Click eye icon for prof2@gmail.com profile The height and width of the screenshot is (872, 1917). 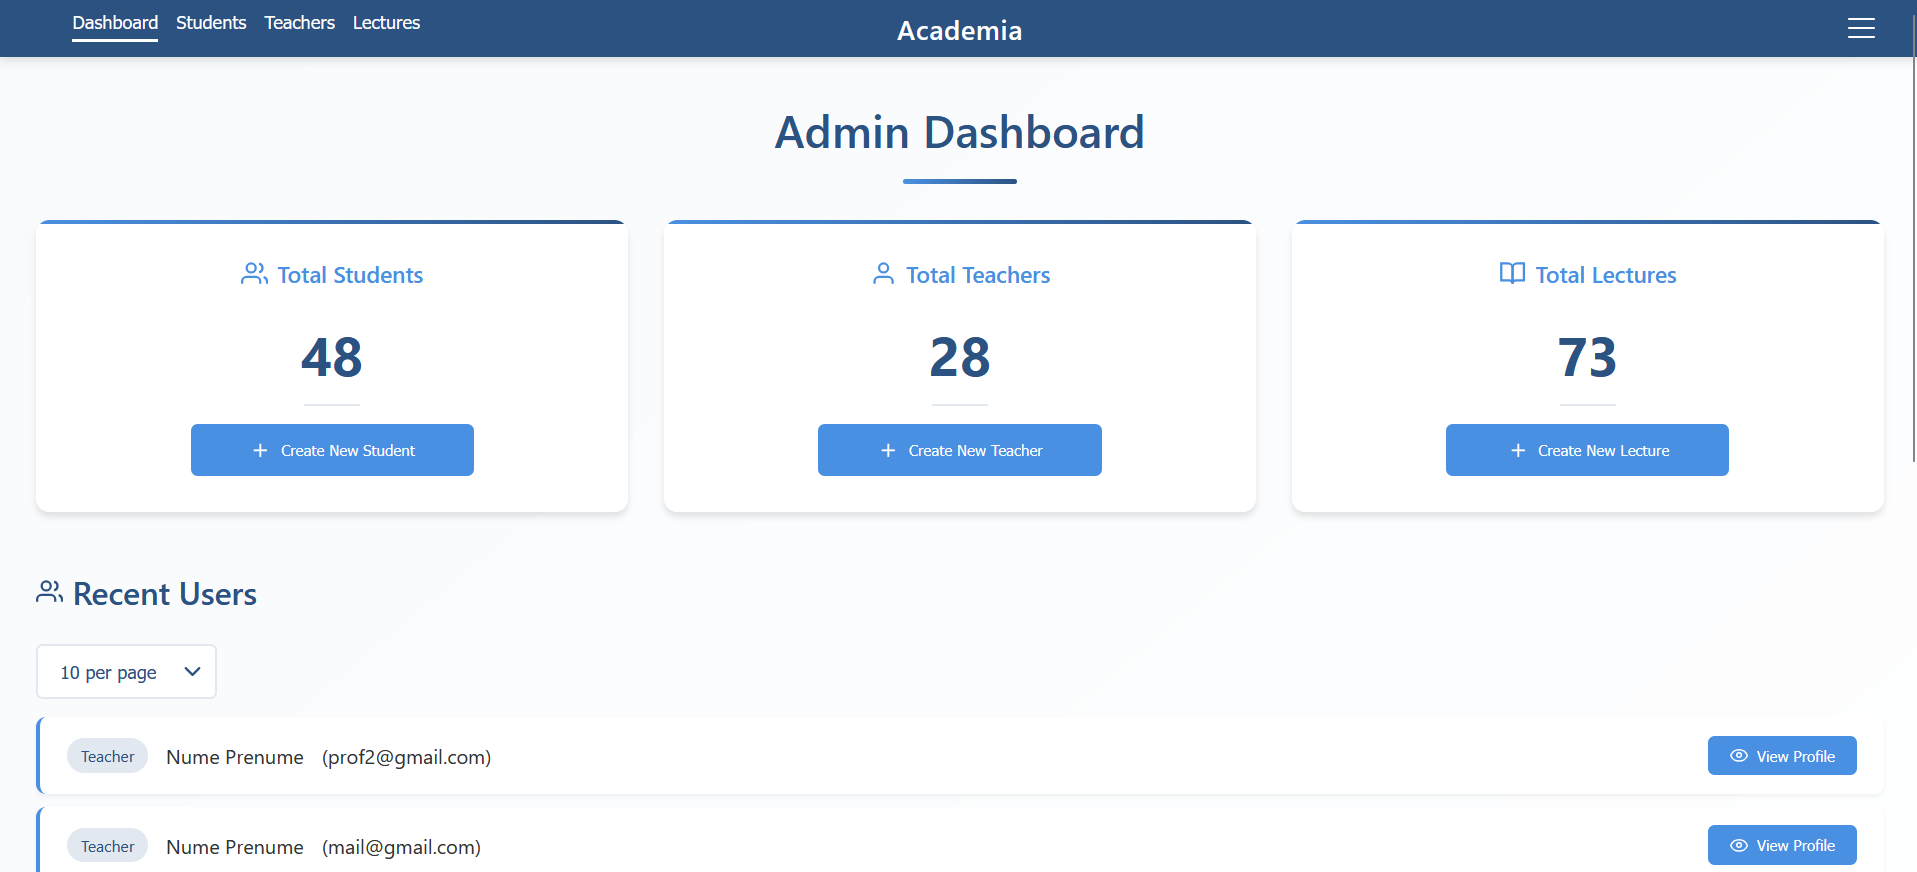1738,756
